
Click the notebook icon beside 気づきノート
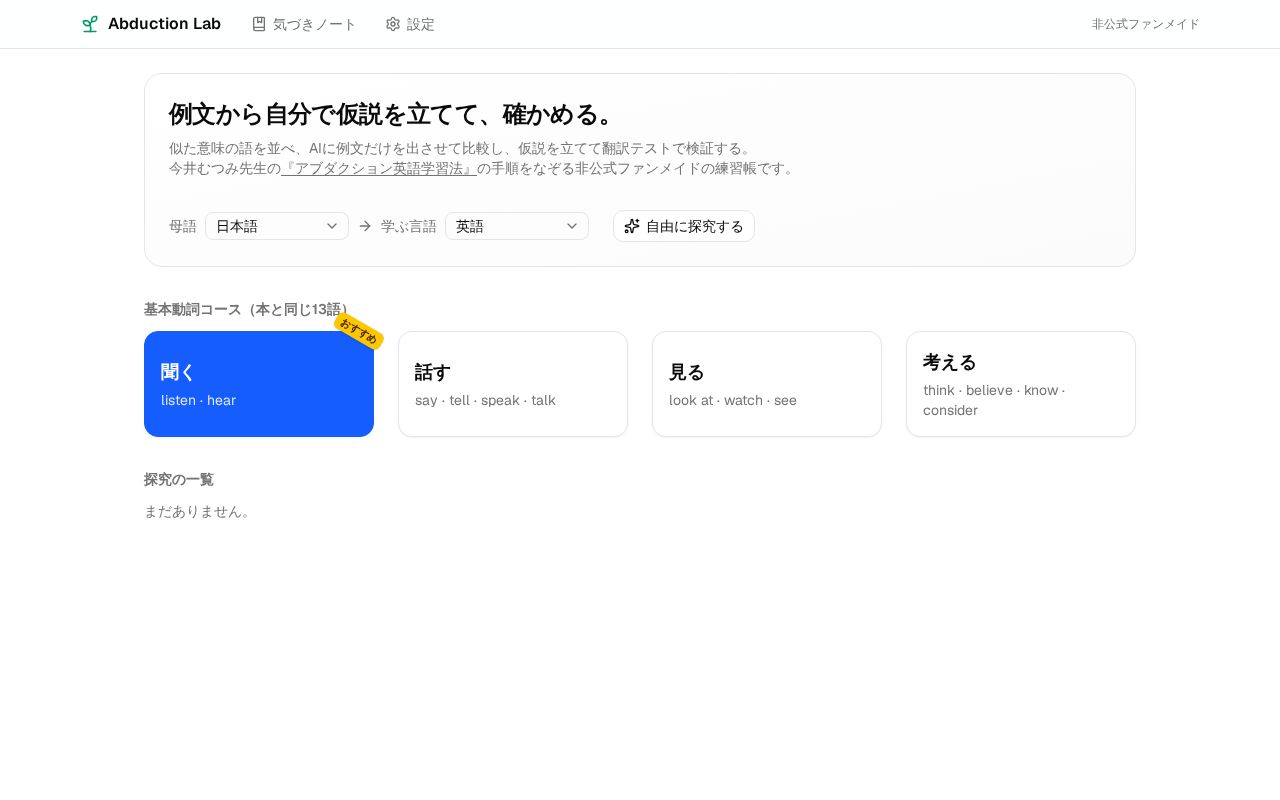259,24
